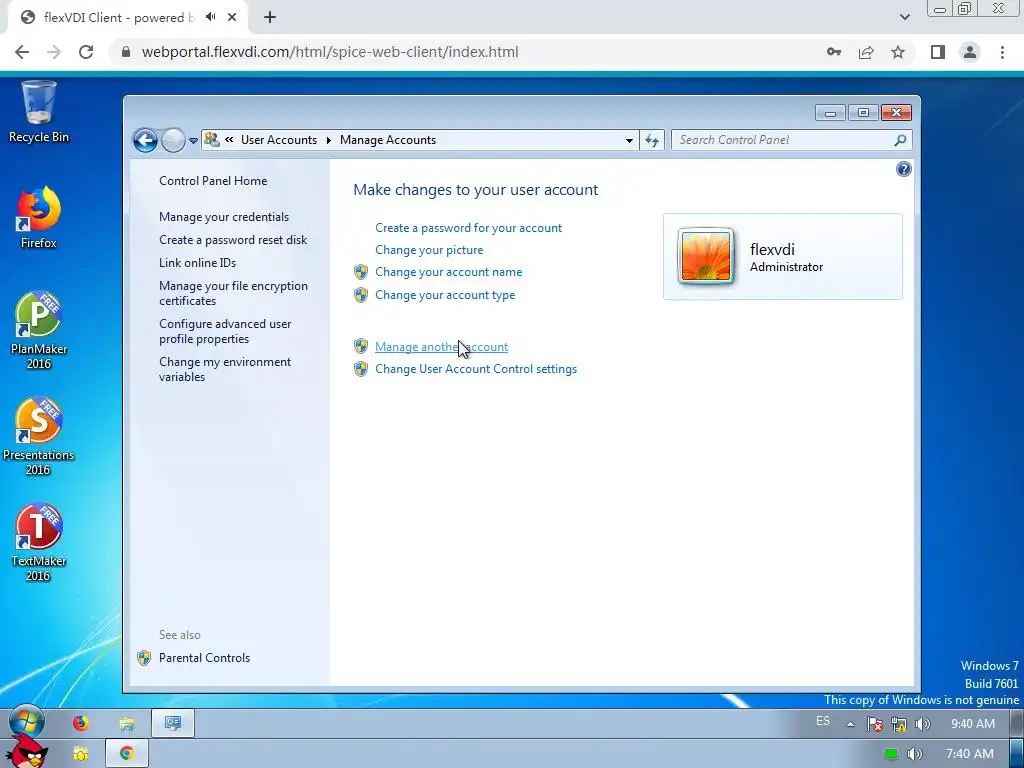Click the browser back arrow
The image size is (1024, 768).
click(x=22, y=52)
